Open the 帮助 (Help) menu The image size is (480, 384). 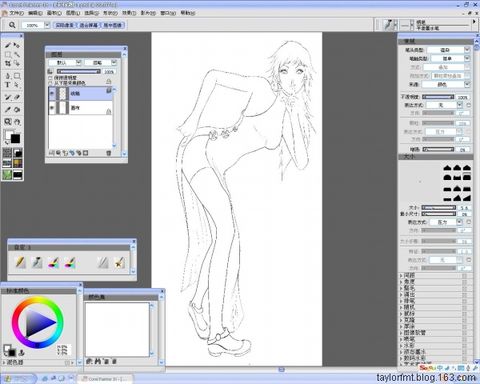(188, 13)
